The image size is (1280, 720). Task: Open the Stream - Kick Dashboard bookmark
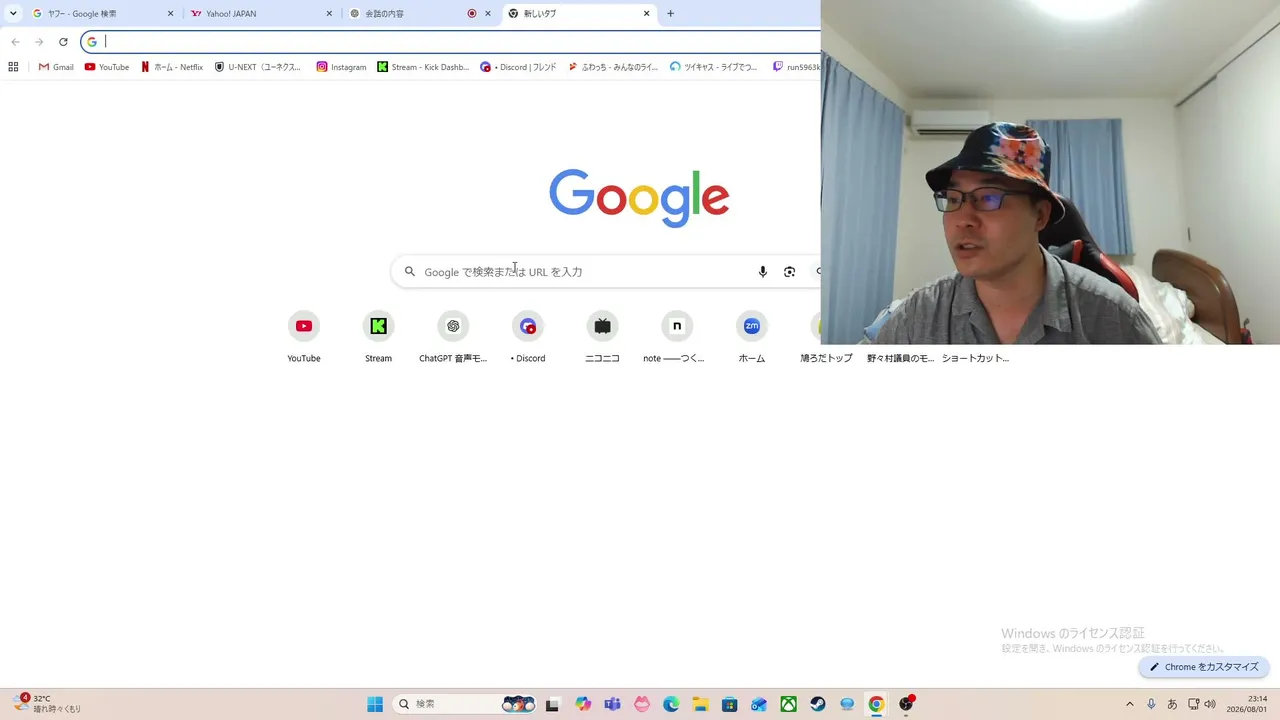(423, 67)
